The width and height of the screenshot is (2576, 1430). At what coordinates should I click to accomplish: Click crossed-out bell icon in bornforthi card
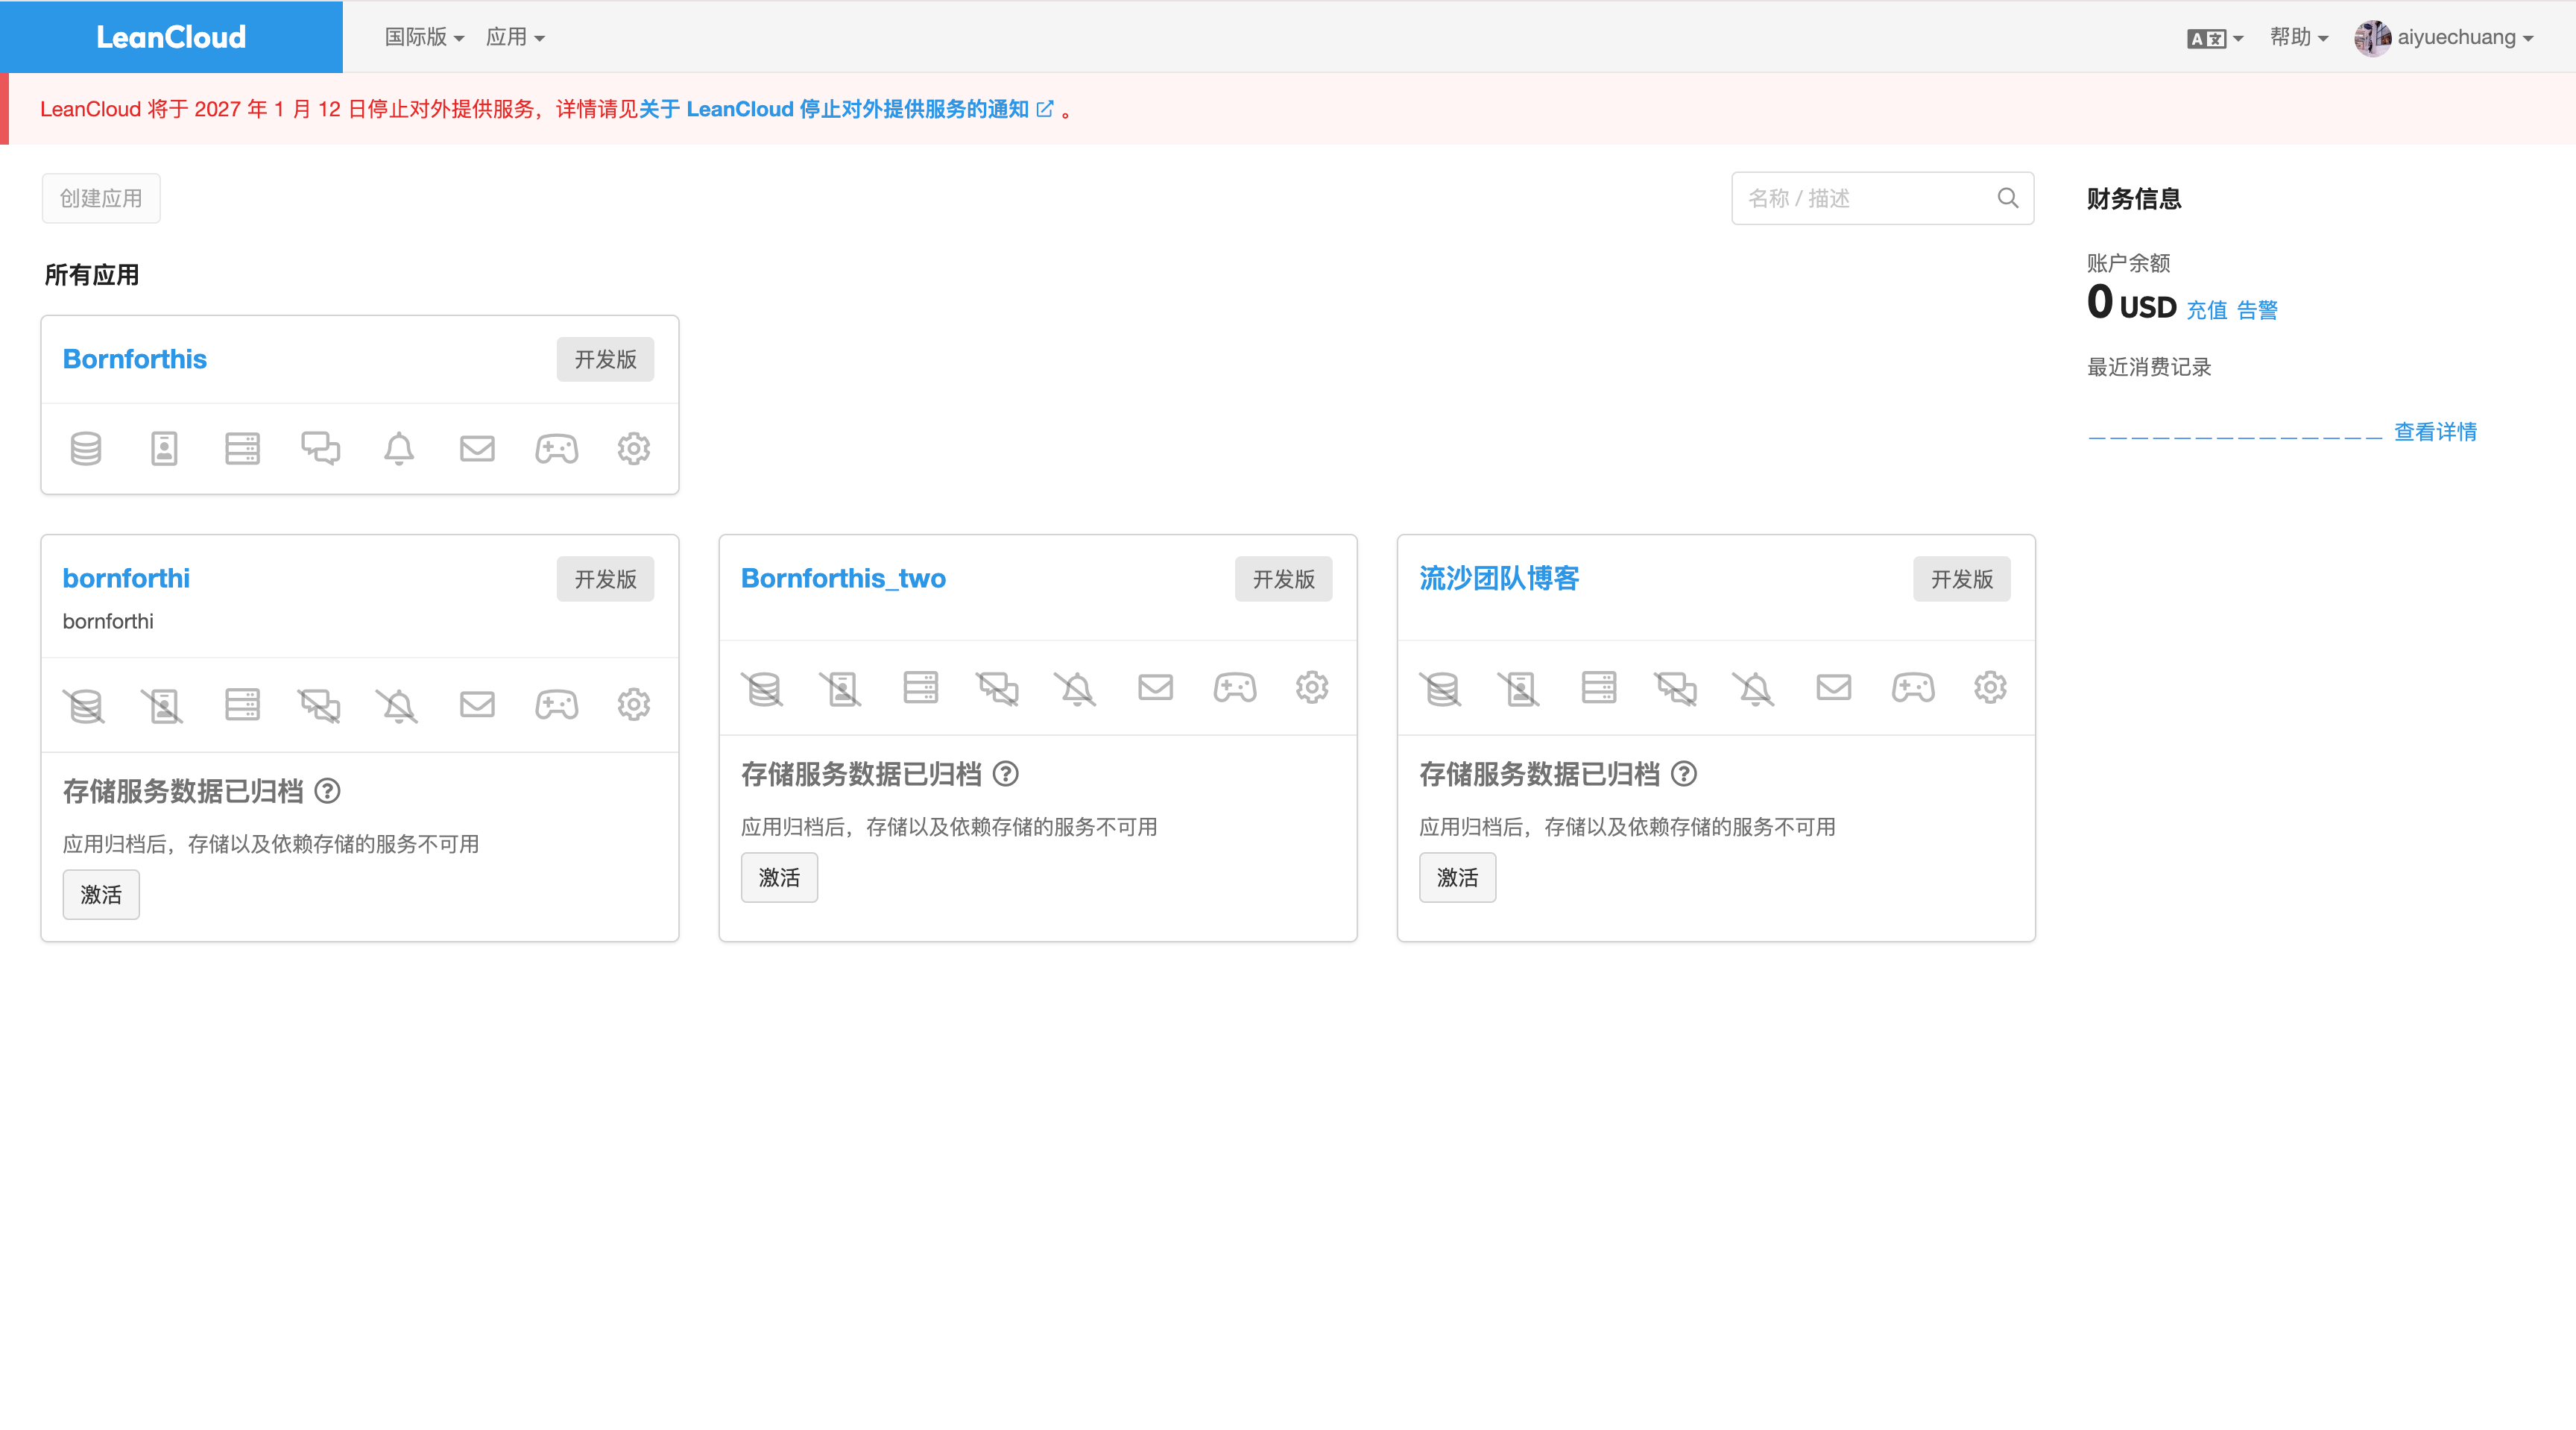point(397,705)
